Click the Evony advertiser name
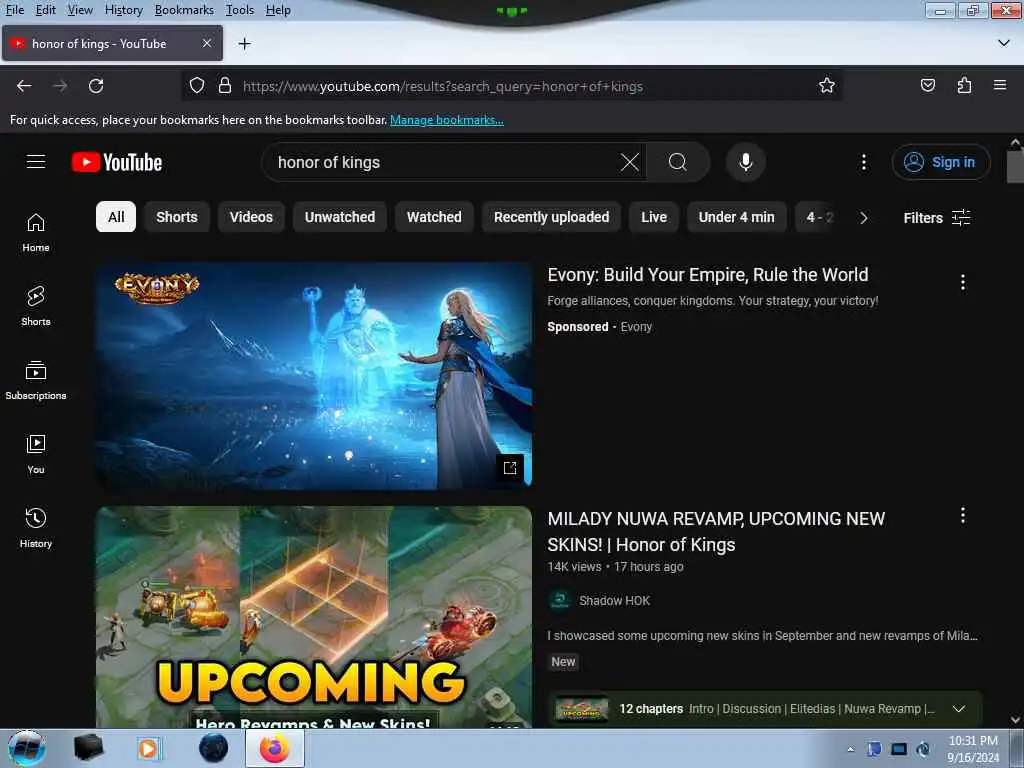The image size is (1024, 768). [x=636, y=327]
